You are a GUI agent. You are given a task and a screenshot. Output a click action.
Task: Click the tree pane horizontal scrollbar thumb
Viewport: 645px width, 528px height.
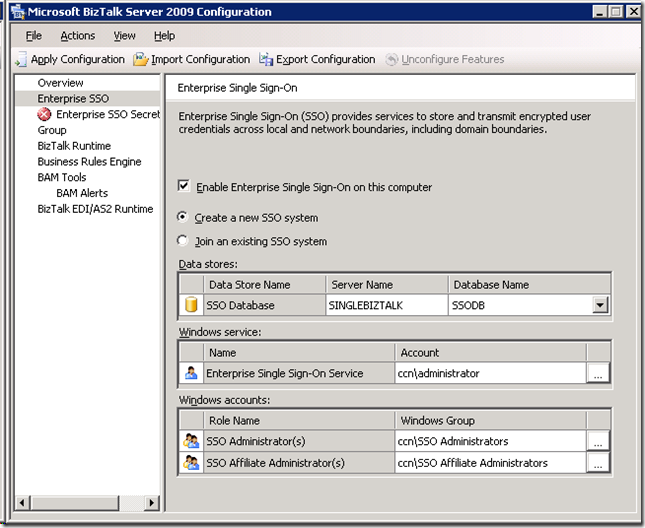pyautogui.click(x=75, y=502)
